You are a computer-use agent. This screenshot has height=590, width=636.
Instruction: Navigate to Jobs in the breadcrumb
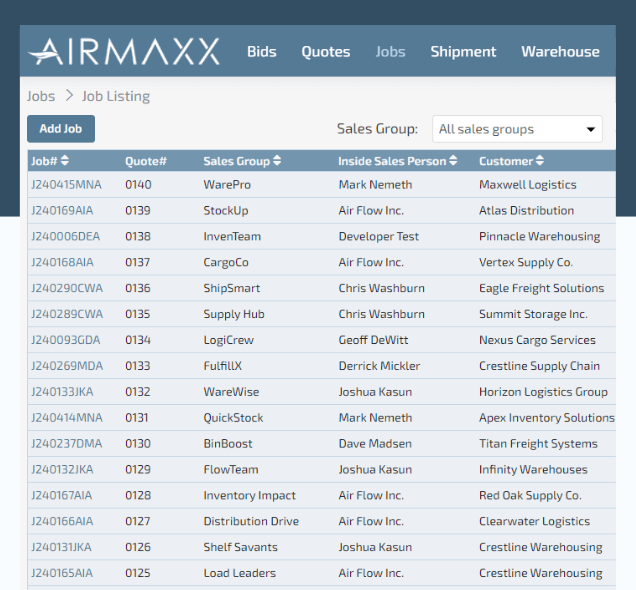coord(41,96)
